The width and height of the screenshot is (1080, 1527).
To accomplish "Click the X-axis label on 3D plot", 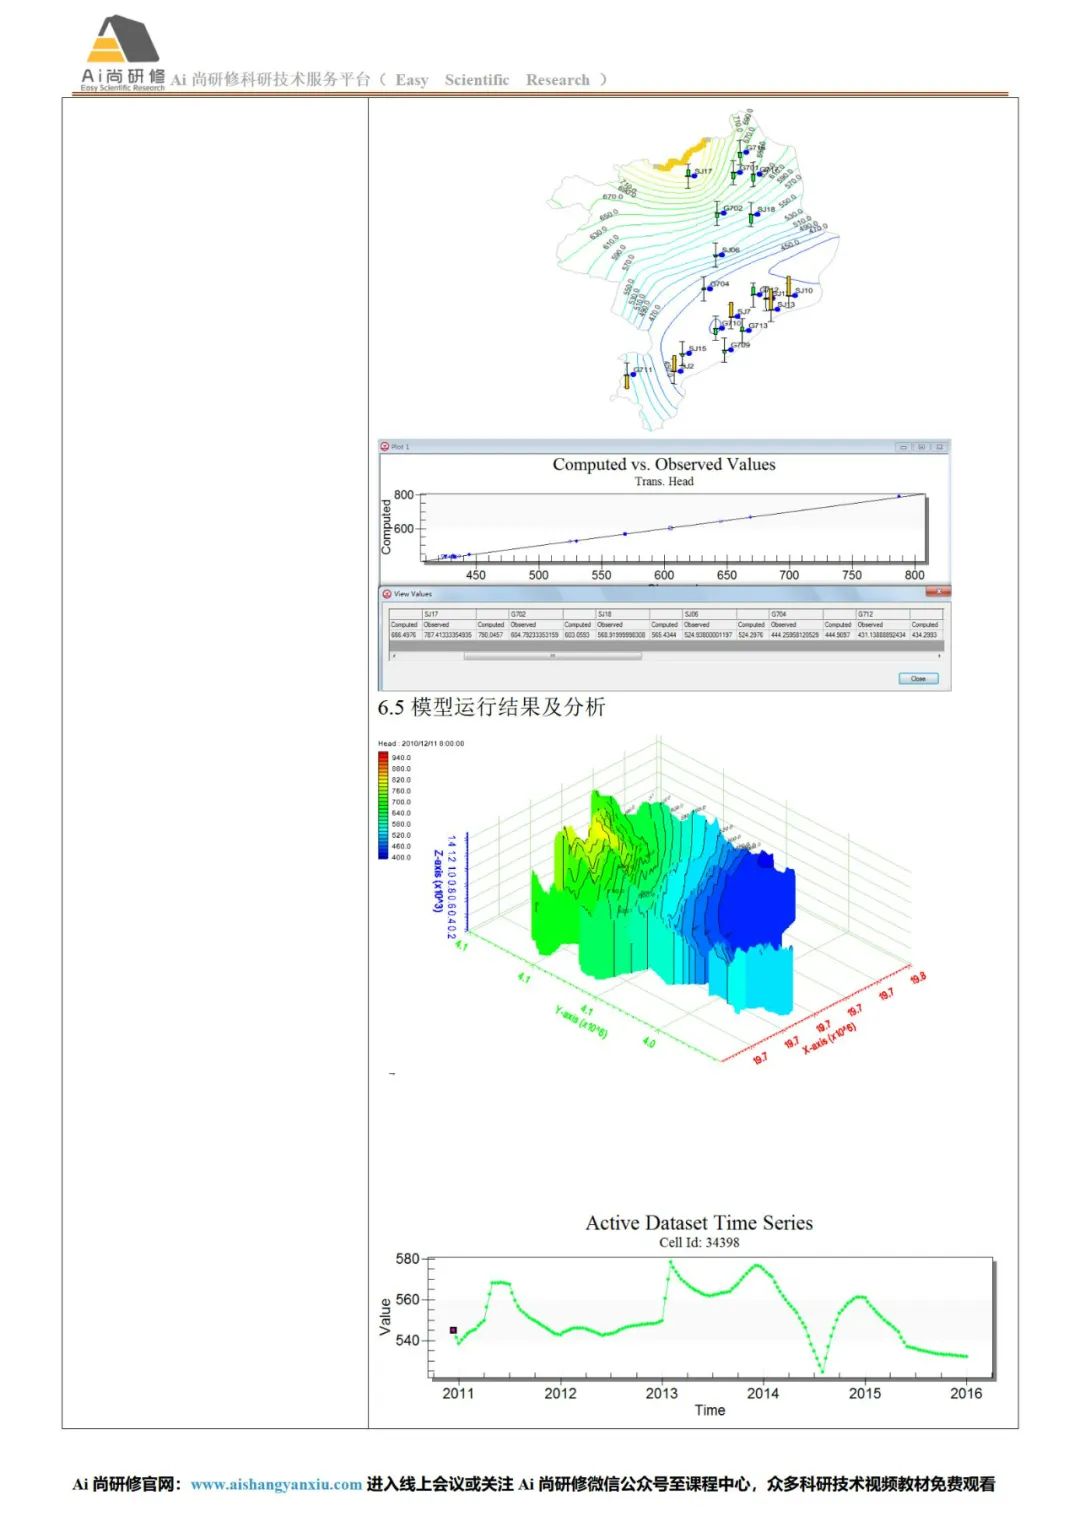I will (x=830, y=1037).
